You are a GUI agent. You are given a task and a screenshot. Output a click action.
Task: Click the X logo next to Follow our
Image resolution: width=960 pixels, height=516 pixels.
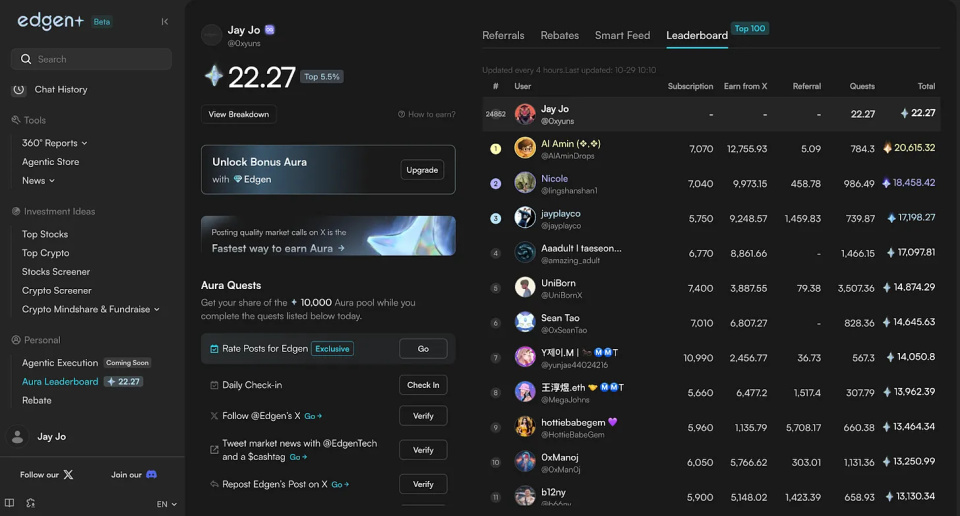click(x=69, y=474)
